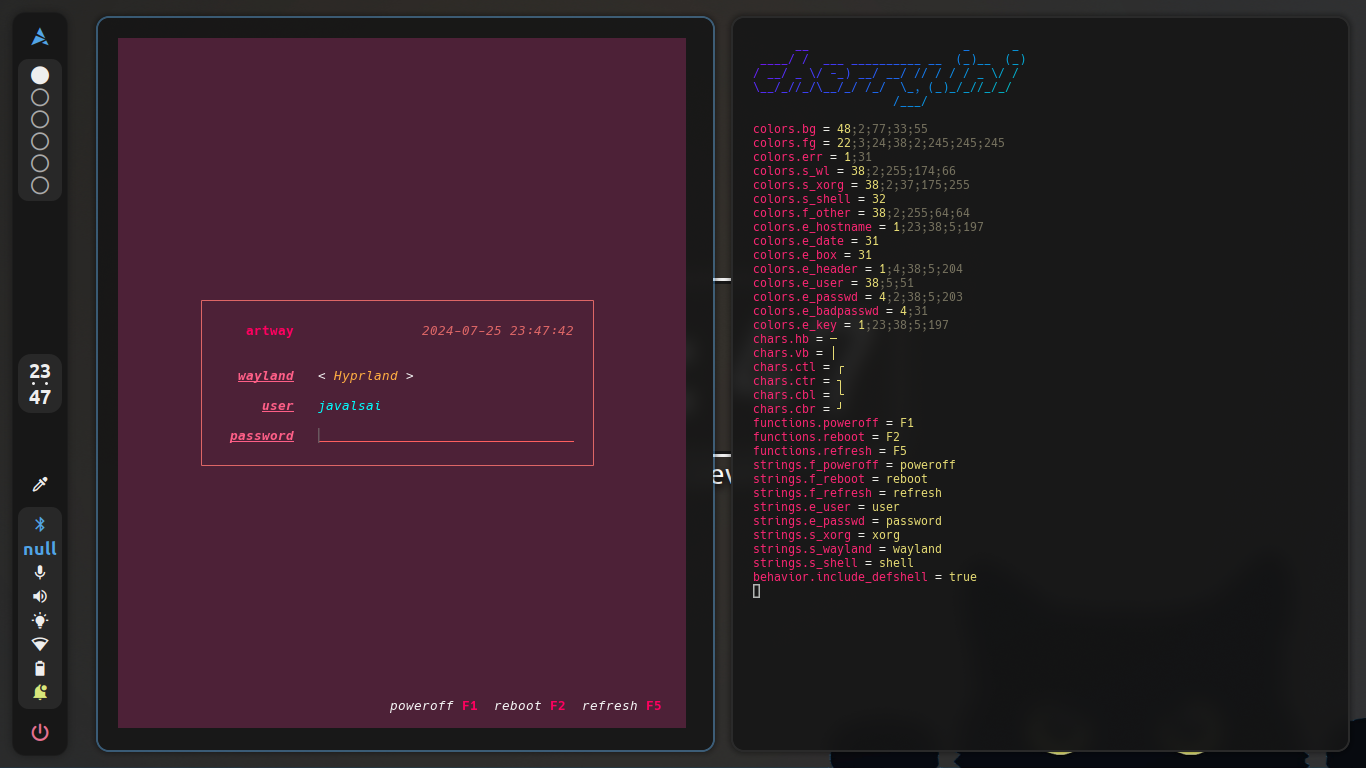Screen dimensions: 1366x768
Task: Open Bluetooth settings icon
Action: pyautogui.click(x=40, y=524)
